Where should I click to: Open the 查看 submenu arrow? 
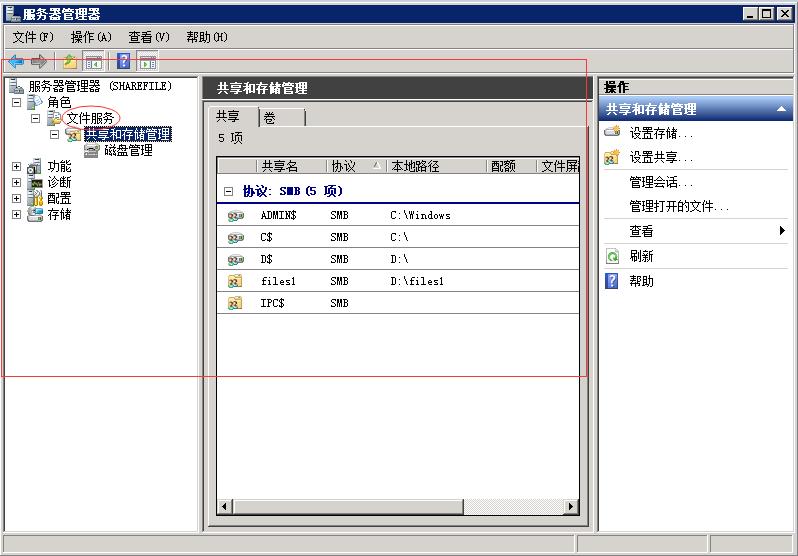click(x=782, y=231)
